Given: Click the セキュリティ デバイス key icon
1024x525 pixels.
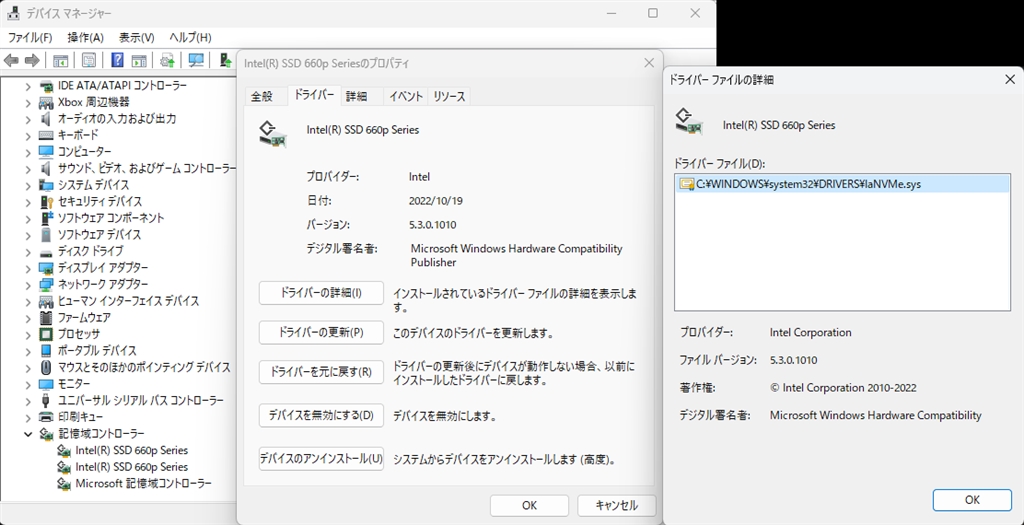Looking at the screenshot, I should click(46, 202).
